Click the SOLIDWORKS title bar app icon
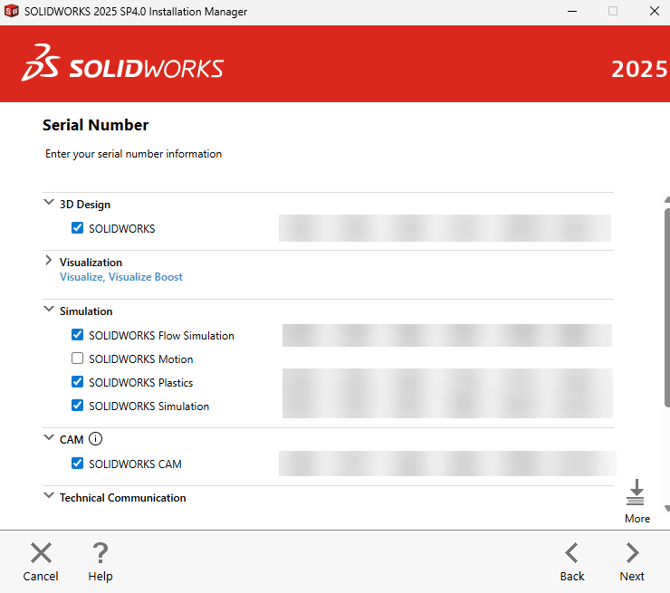670x593 pixels. point(12,11)
